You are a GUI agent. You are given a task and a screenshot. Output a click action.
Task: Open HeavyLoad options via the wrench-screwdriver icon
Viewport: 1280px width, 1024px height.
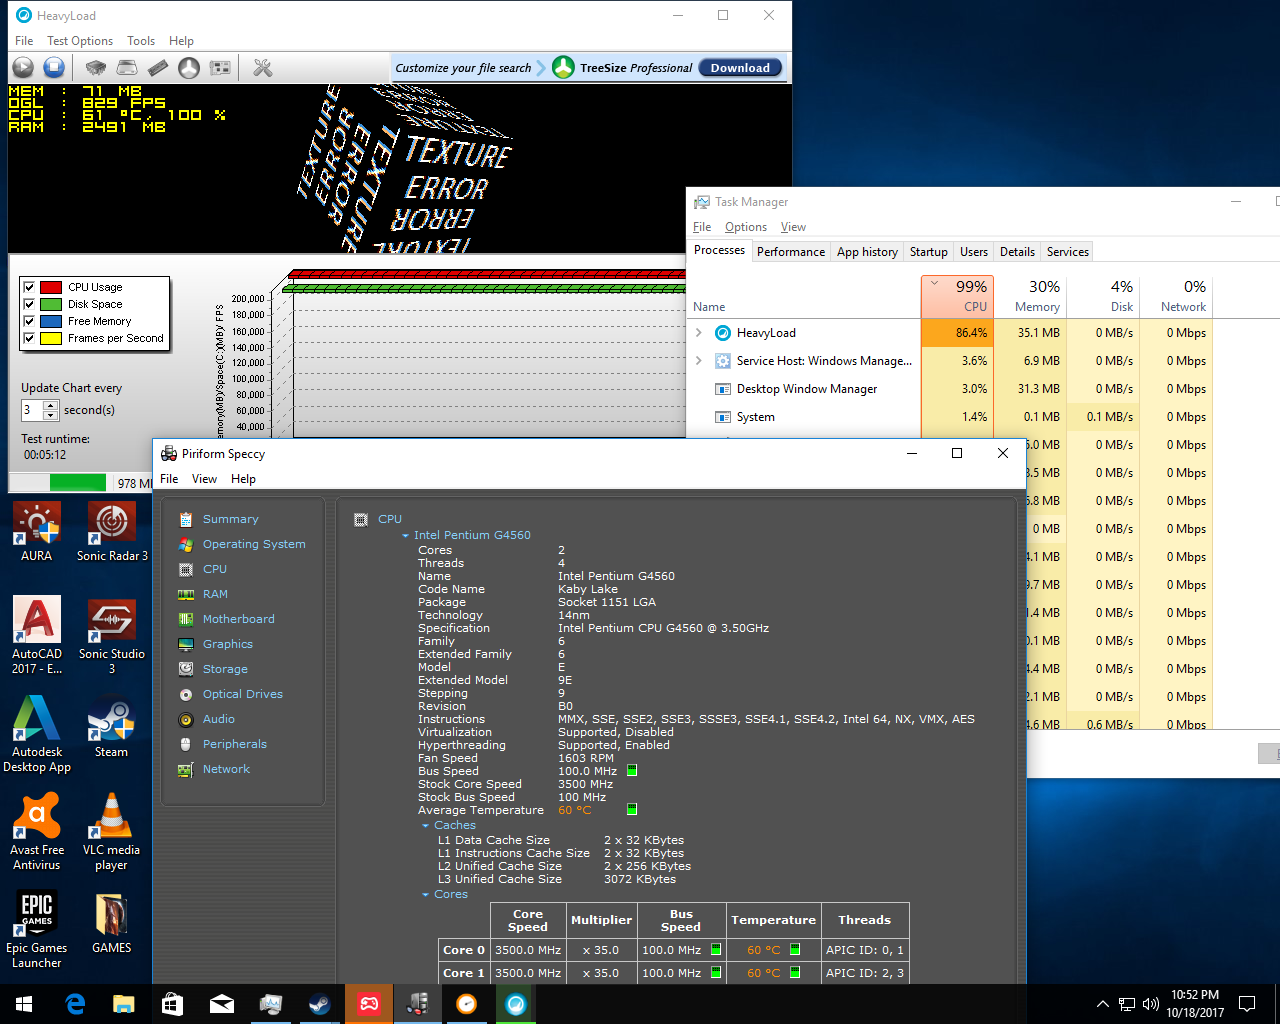coord(263,67)
